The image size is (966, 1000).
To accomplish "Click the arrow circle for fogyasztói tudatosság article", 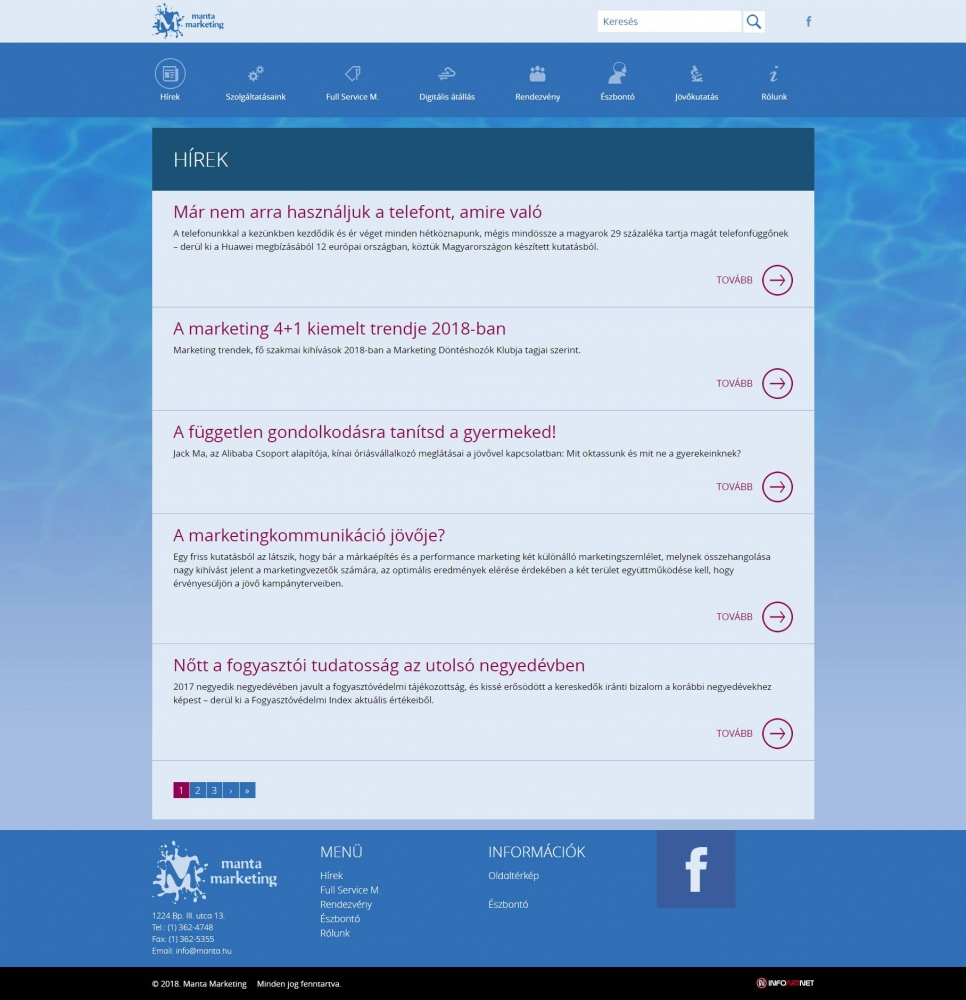I will pyautogui.click(x=777, y=733).
